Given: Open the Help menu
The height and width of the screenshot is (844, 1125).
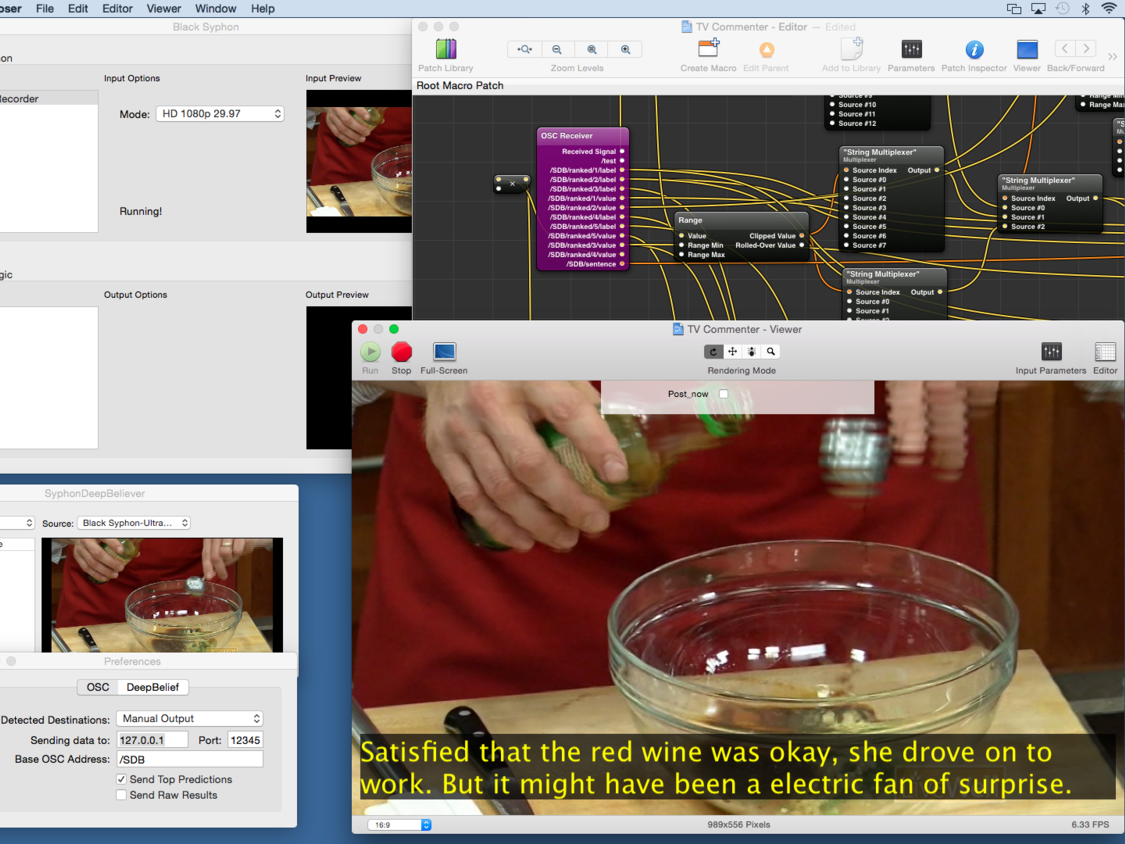Looking at the screenshot, I should click(x=263, y=9).
